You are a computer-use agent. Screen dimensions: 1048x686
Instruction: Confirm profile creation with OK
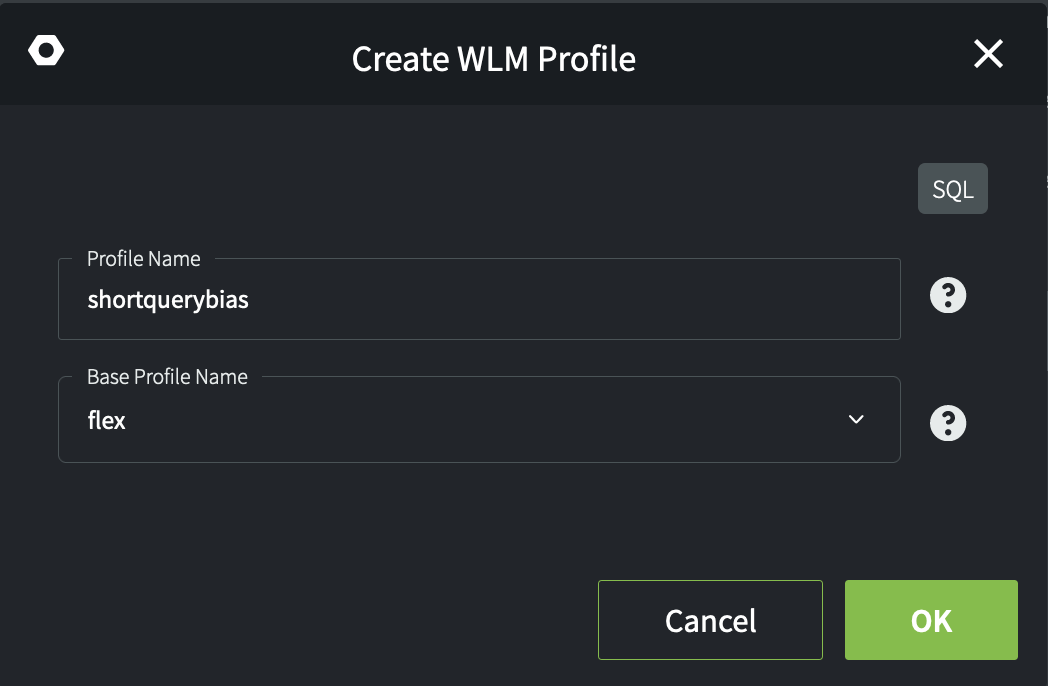tap(930, 620)
